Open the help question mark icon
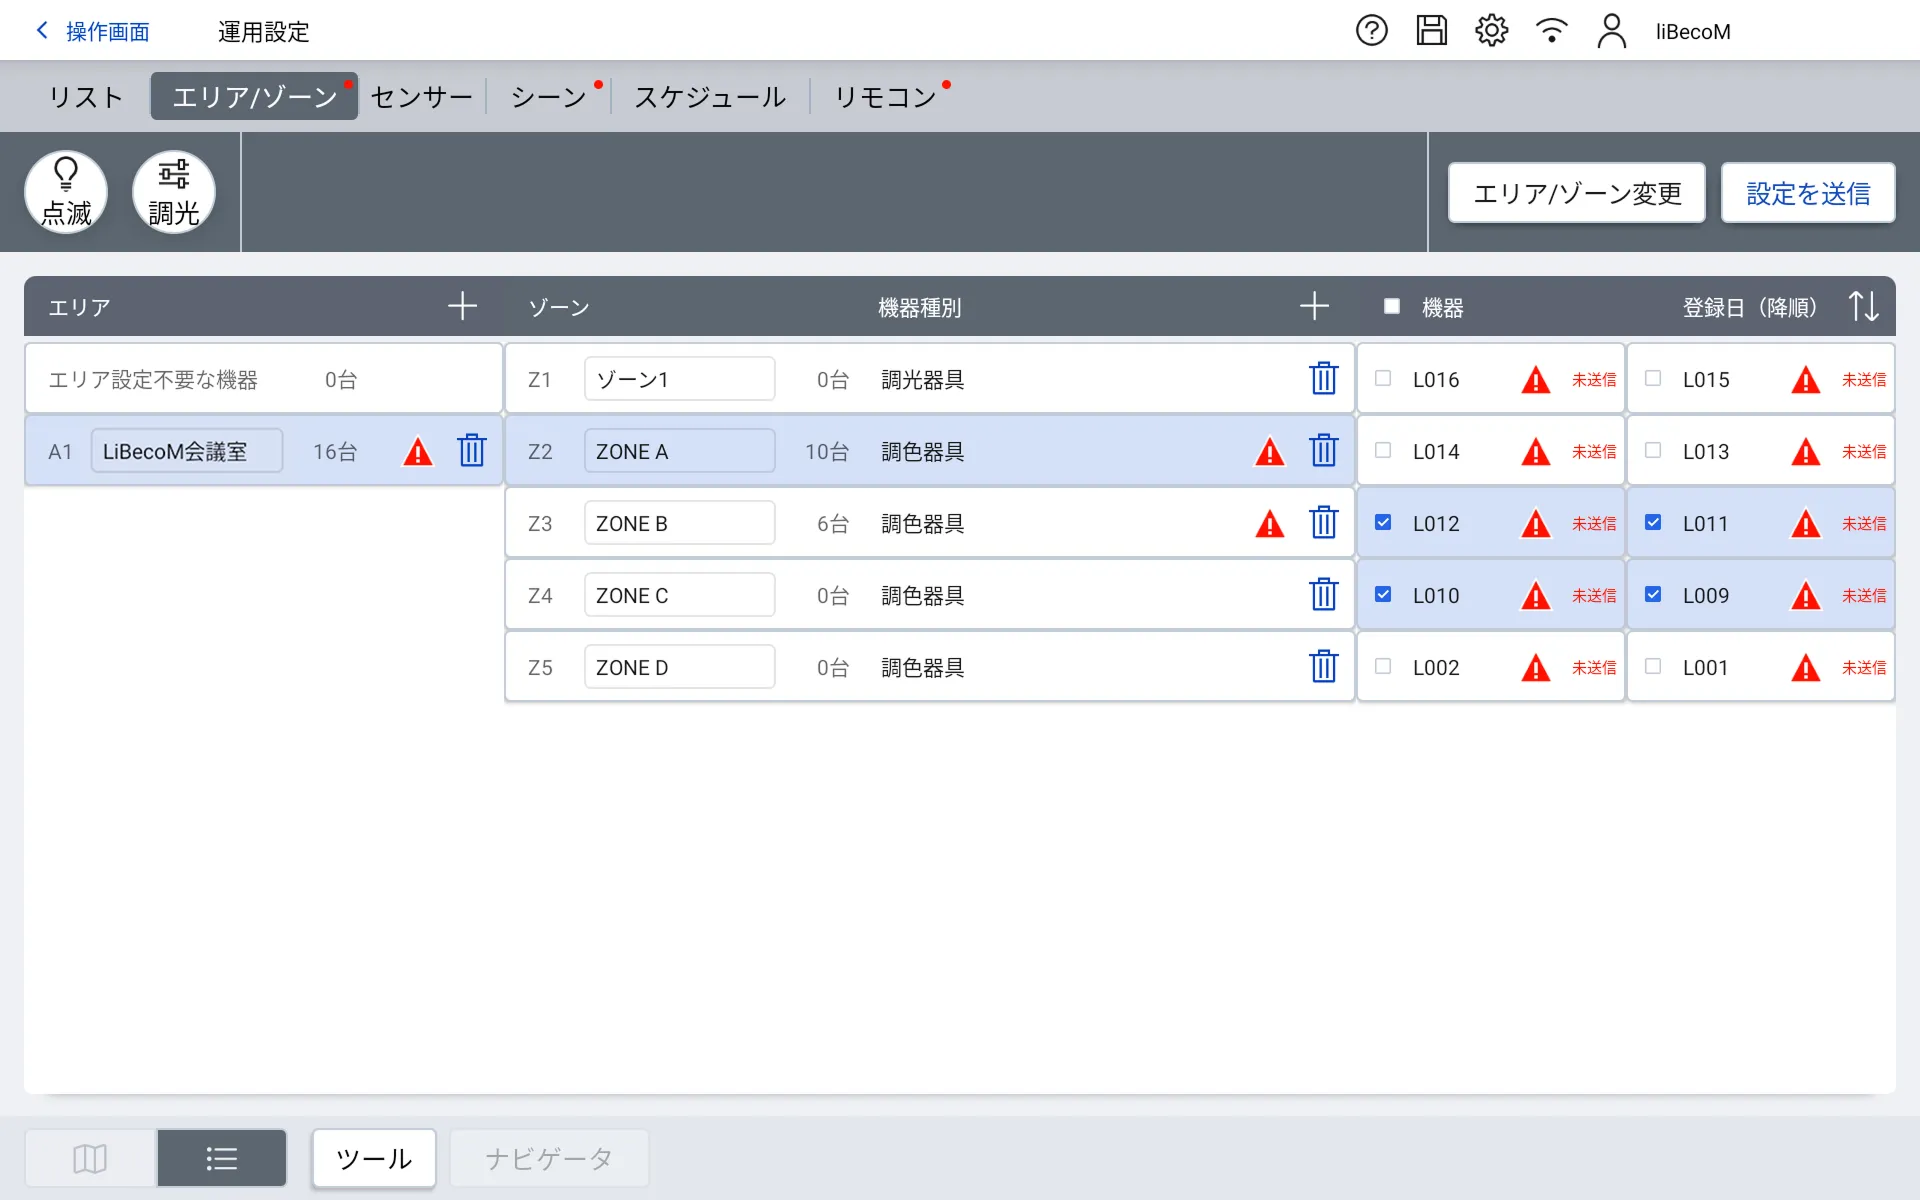 click(x=1371, y=31)
